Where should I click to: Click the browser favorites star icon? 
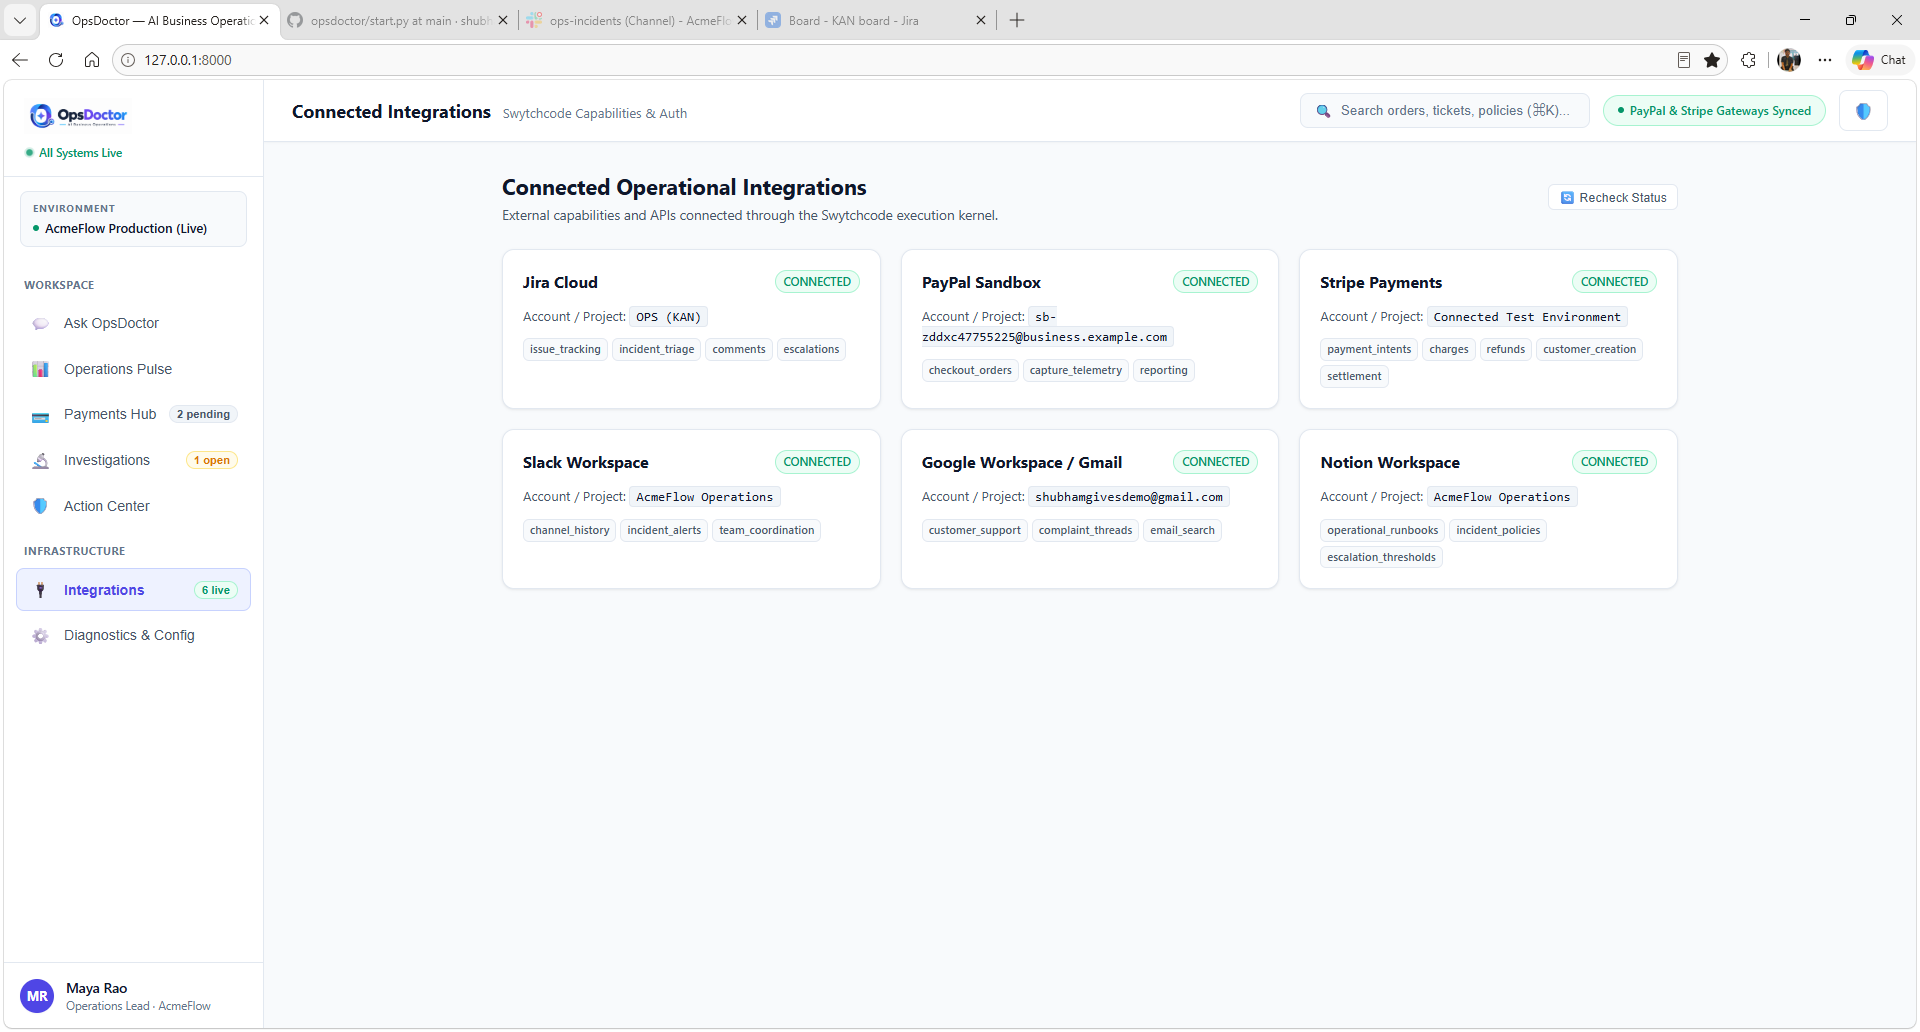pyautogui.click(x=1712, y=60)
